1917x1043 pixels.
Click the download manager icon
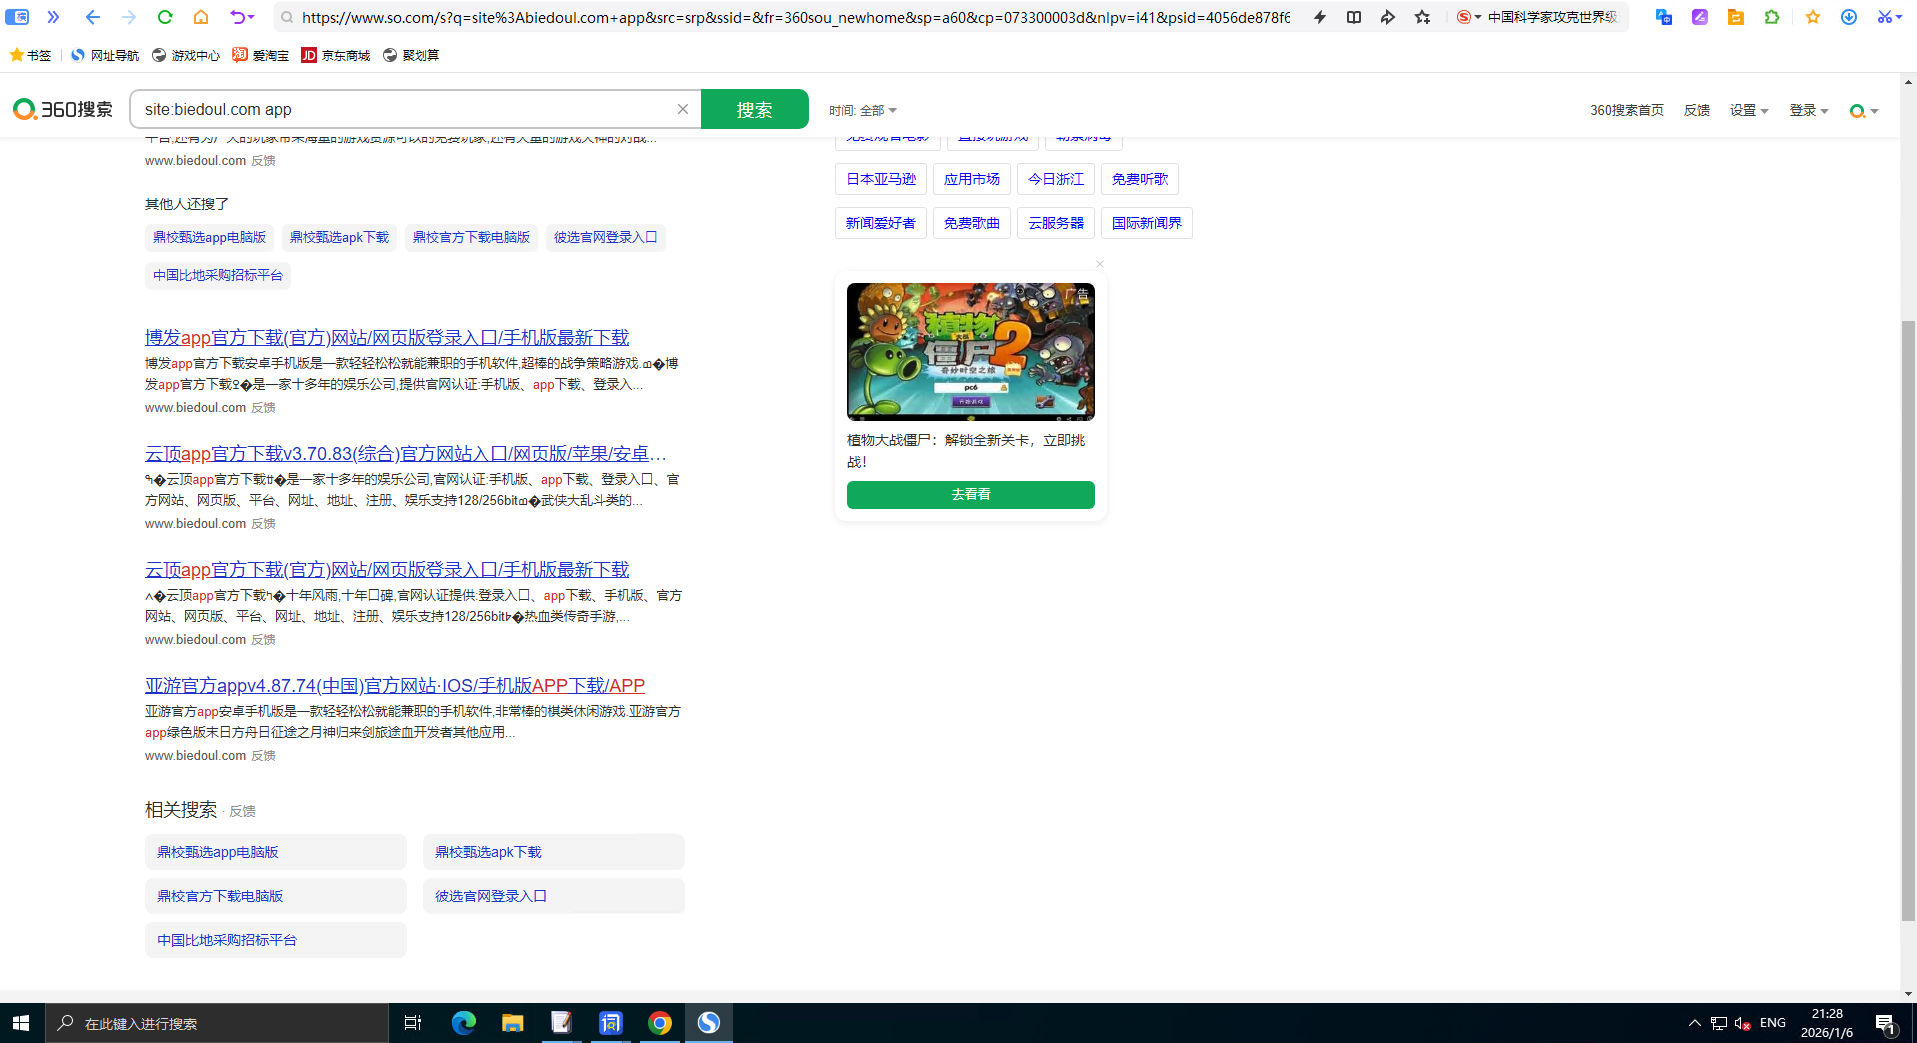[x=1848, y=17]
